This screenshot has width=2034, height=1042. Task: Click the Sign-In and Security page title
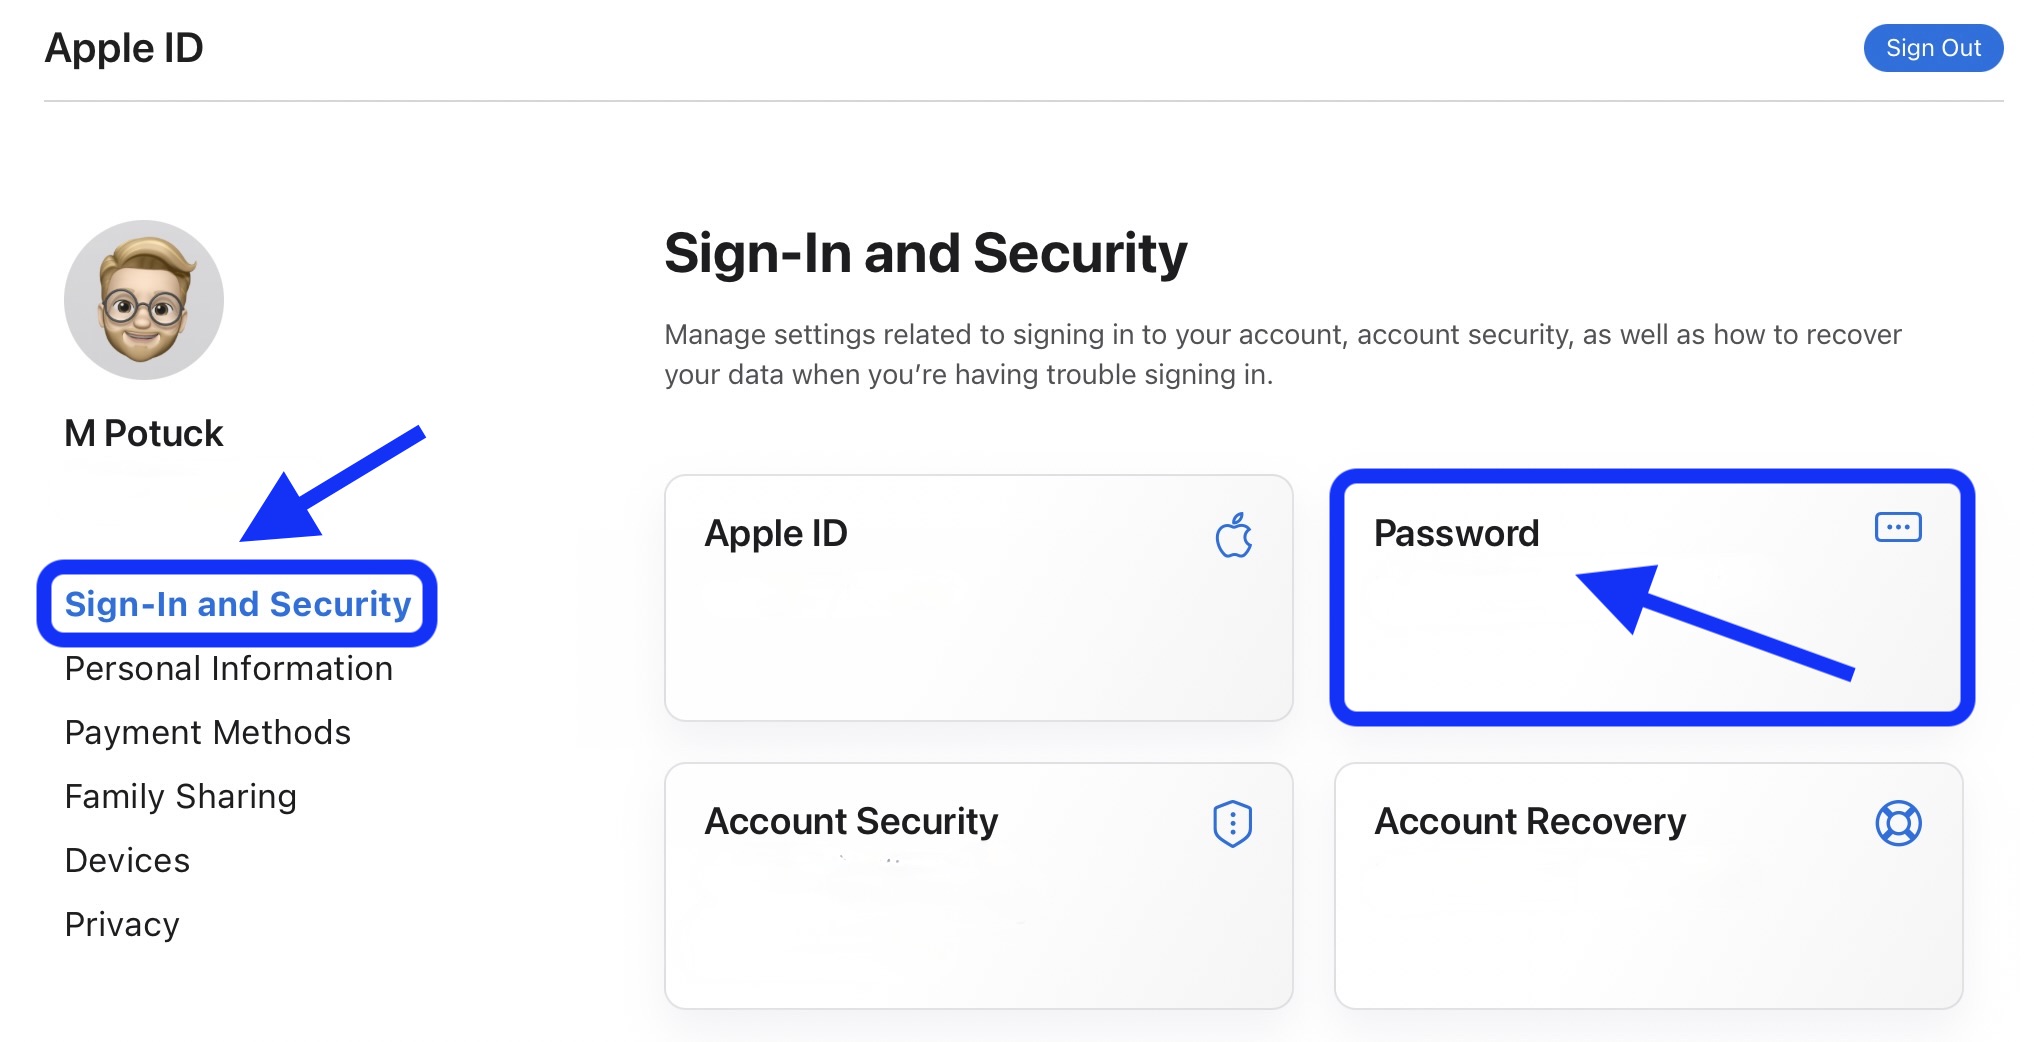click(926, 252)
